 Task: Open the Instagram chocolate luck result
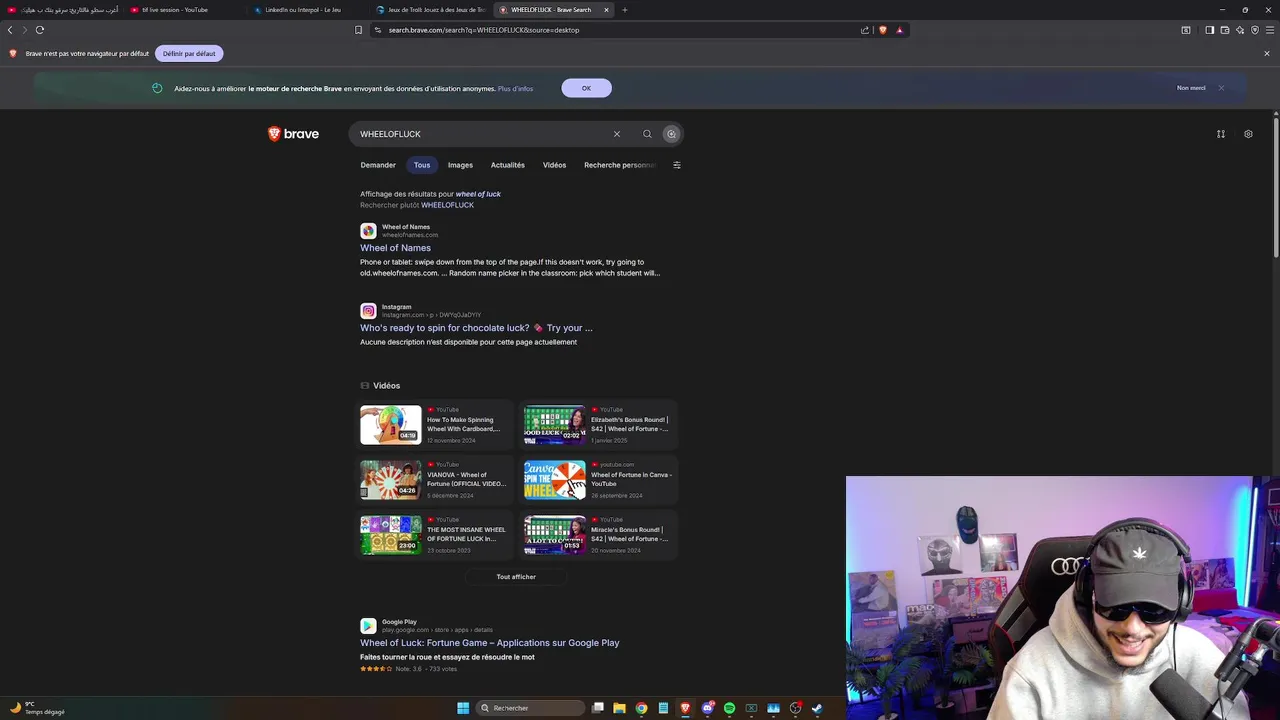476,328
